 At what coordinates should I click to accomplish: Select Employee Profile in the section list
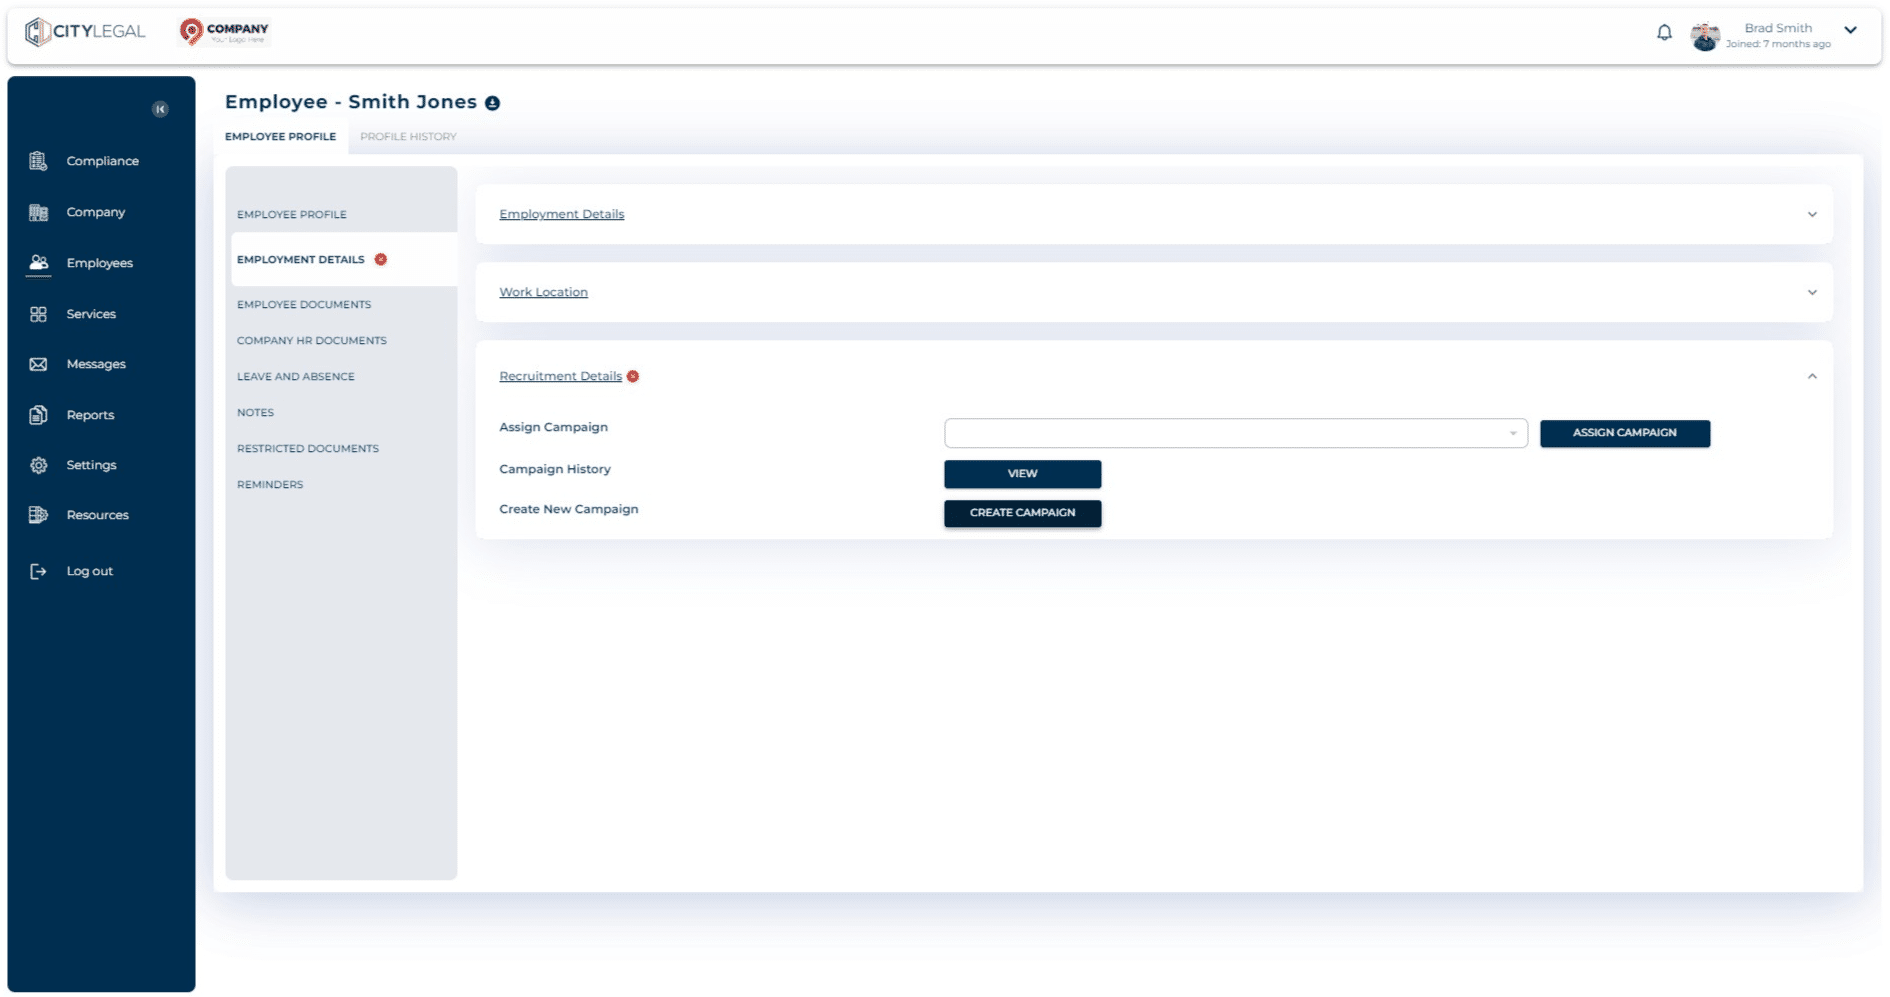291,214
